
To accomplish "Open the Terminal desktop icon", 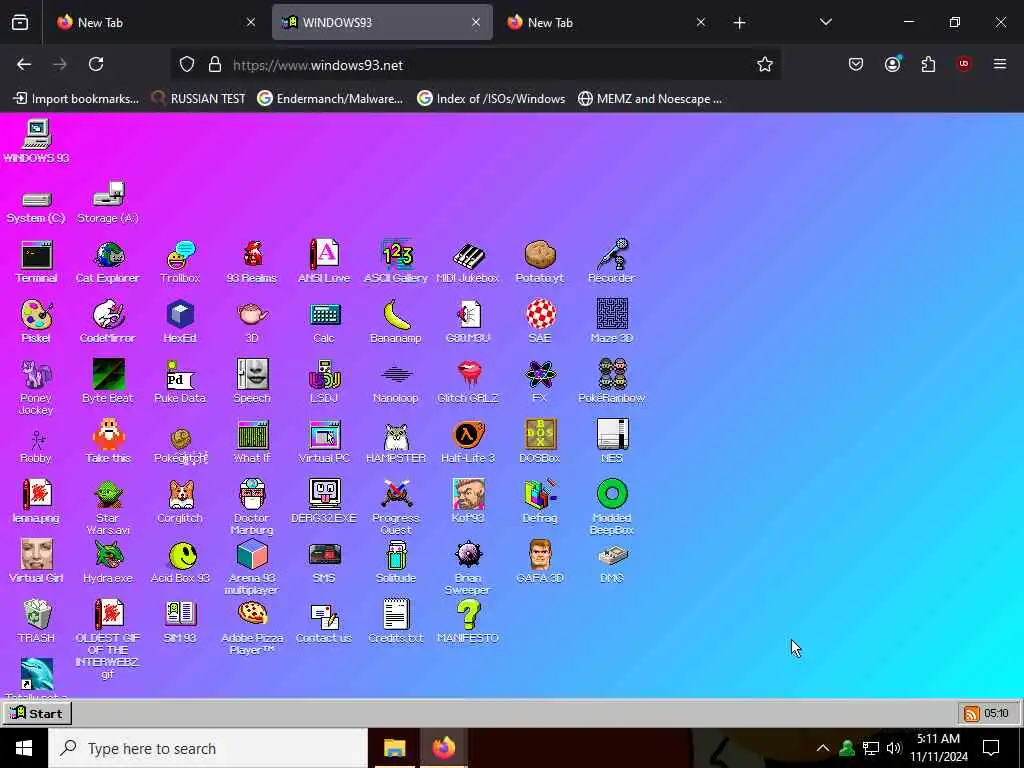I will click(37, 262).
